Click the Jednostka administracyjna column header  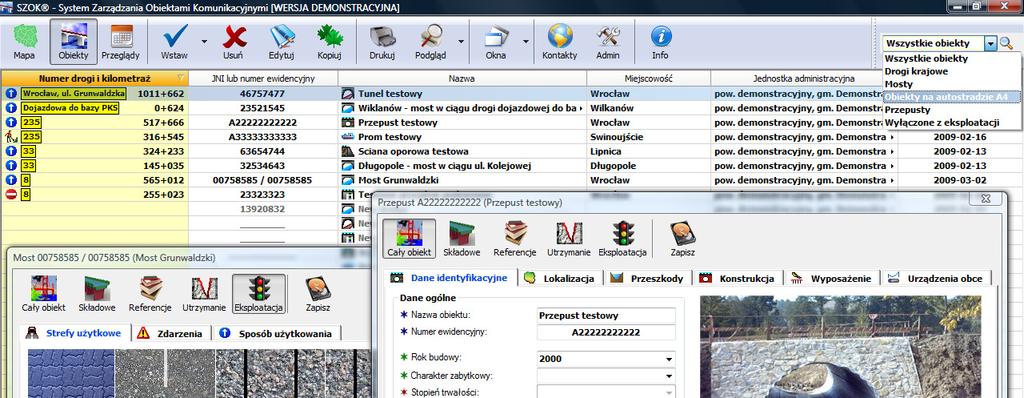(803, 78)
